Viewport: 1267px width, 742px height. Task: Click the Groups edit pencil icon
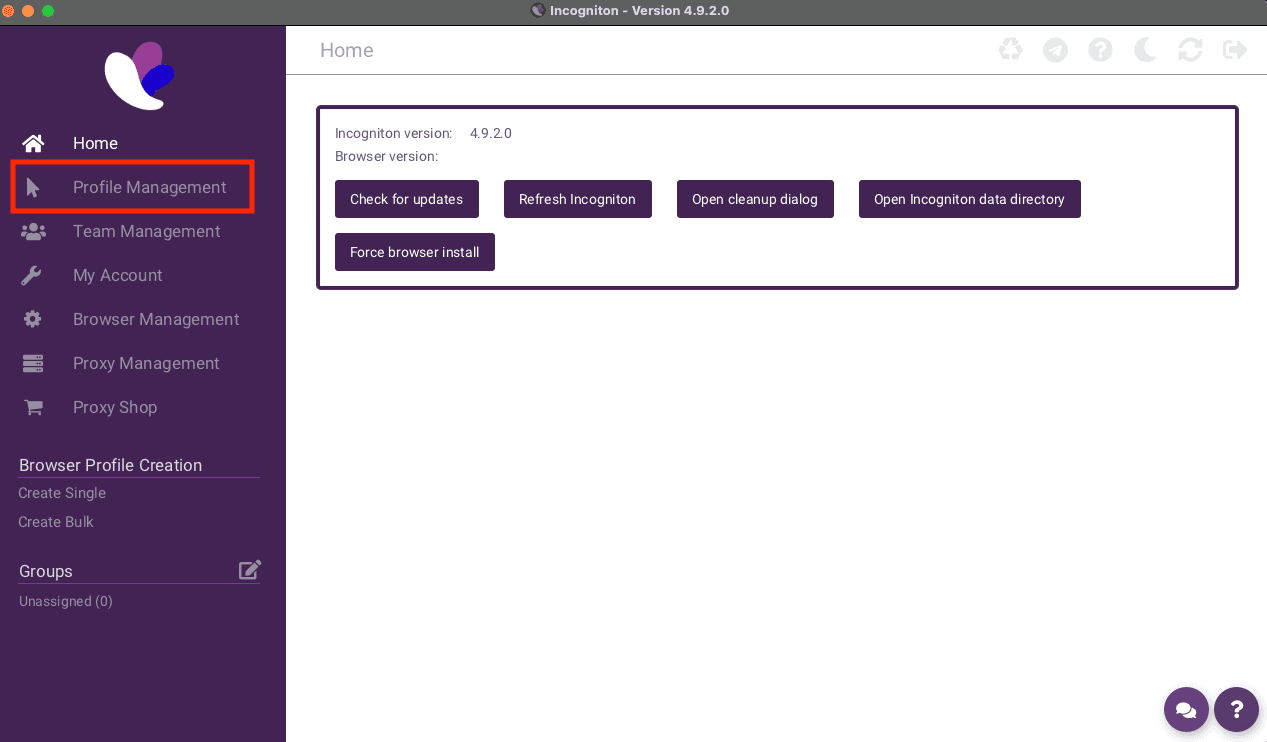coord(249,569)
